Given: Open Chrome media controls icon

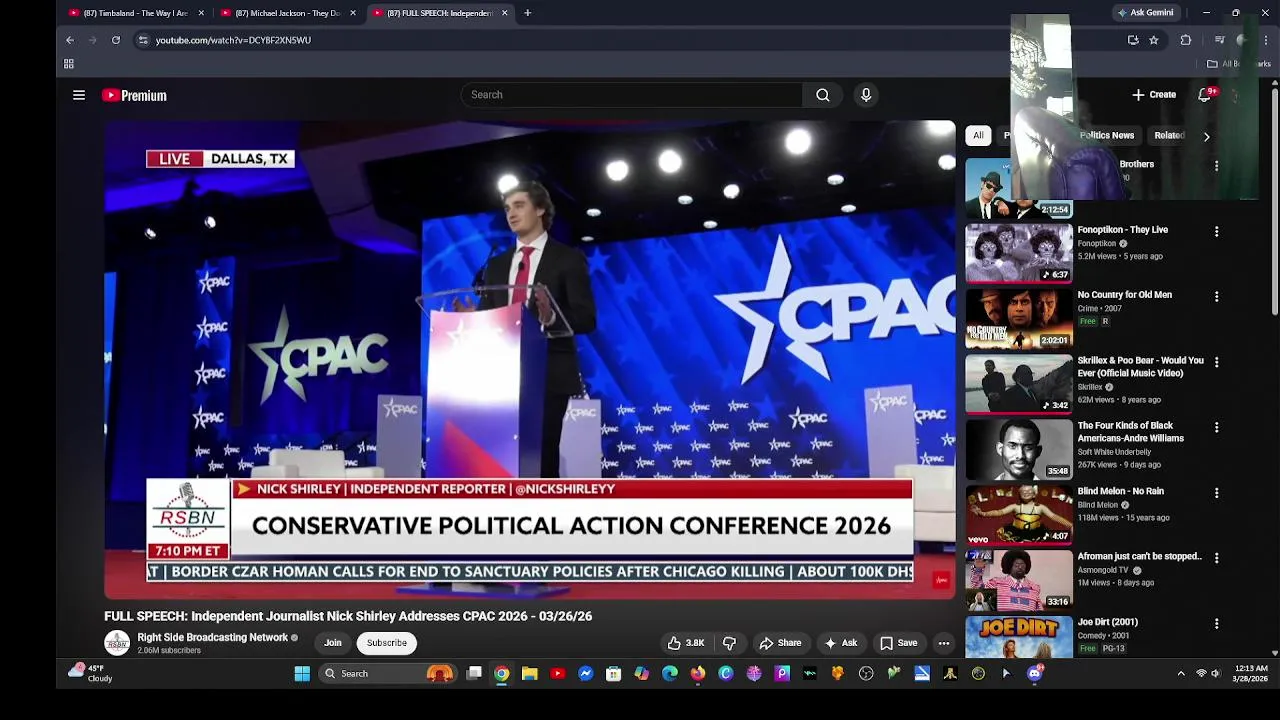Looking at the screenshot, I should pos(1219,40).
